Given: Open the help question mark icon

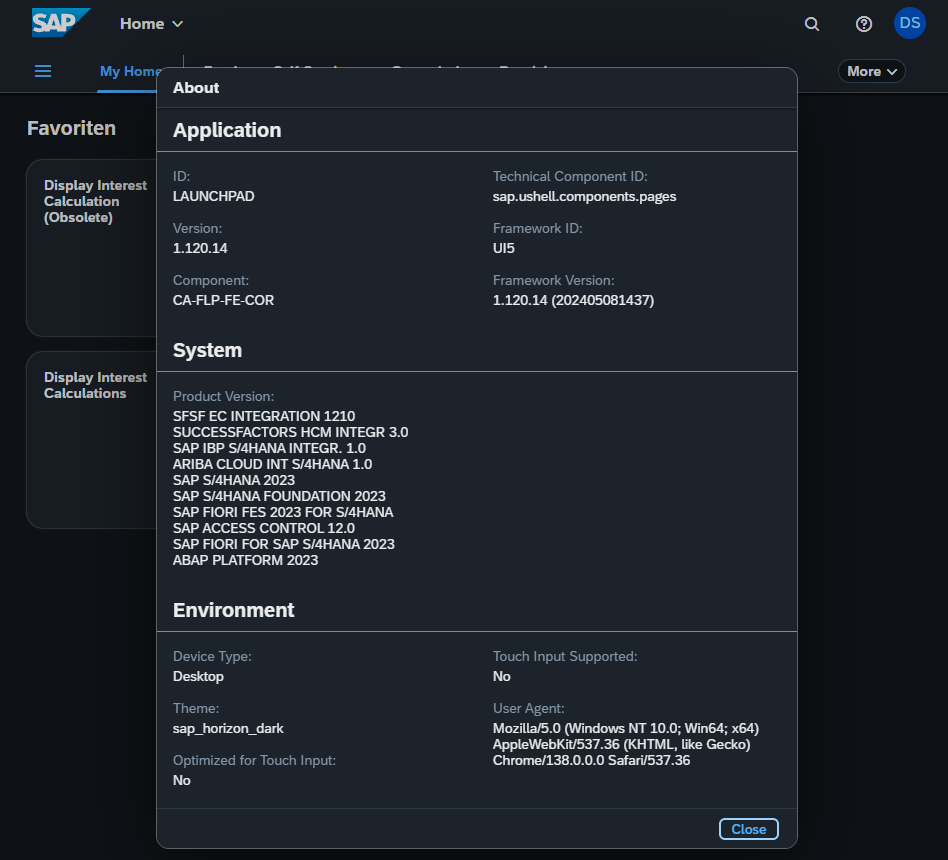Looking at the screenshot, I should click(x=864, y=24).
